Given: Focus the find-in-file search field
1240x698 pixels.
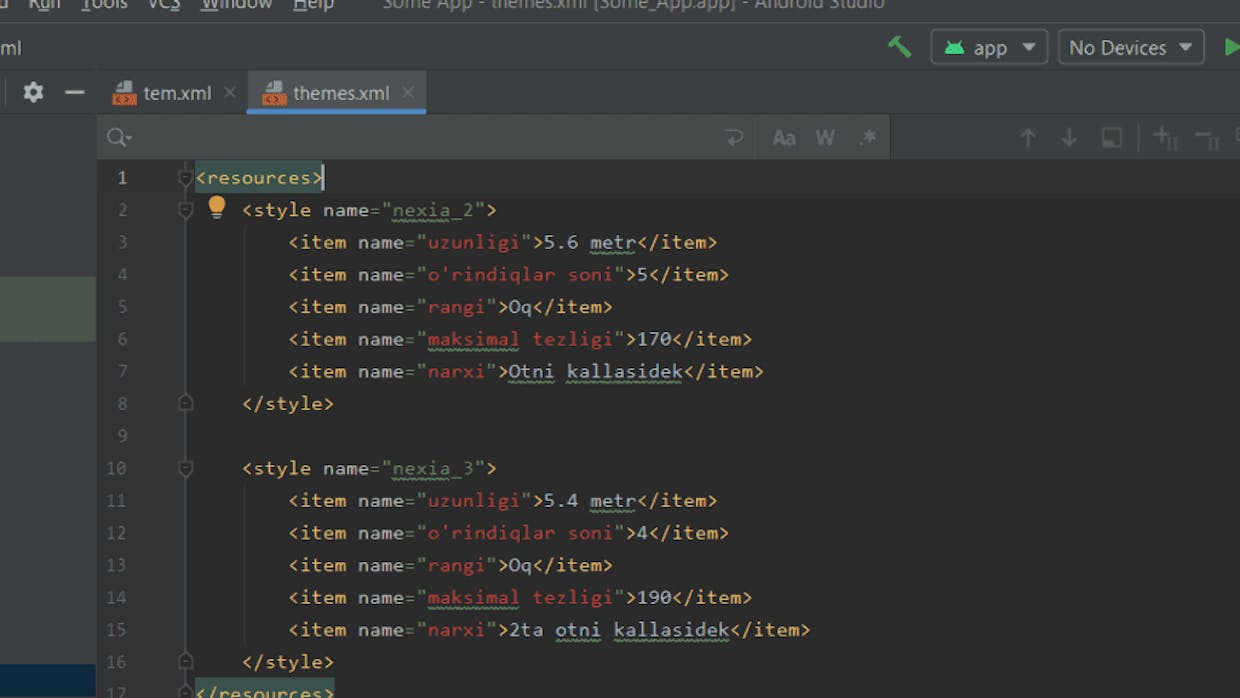Looking at the screenshot, I should point(425,138).
